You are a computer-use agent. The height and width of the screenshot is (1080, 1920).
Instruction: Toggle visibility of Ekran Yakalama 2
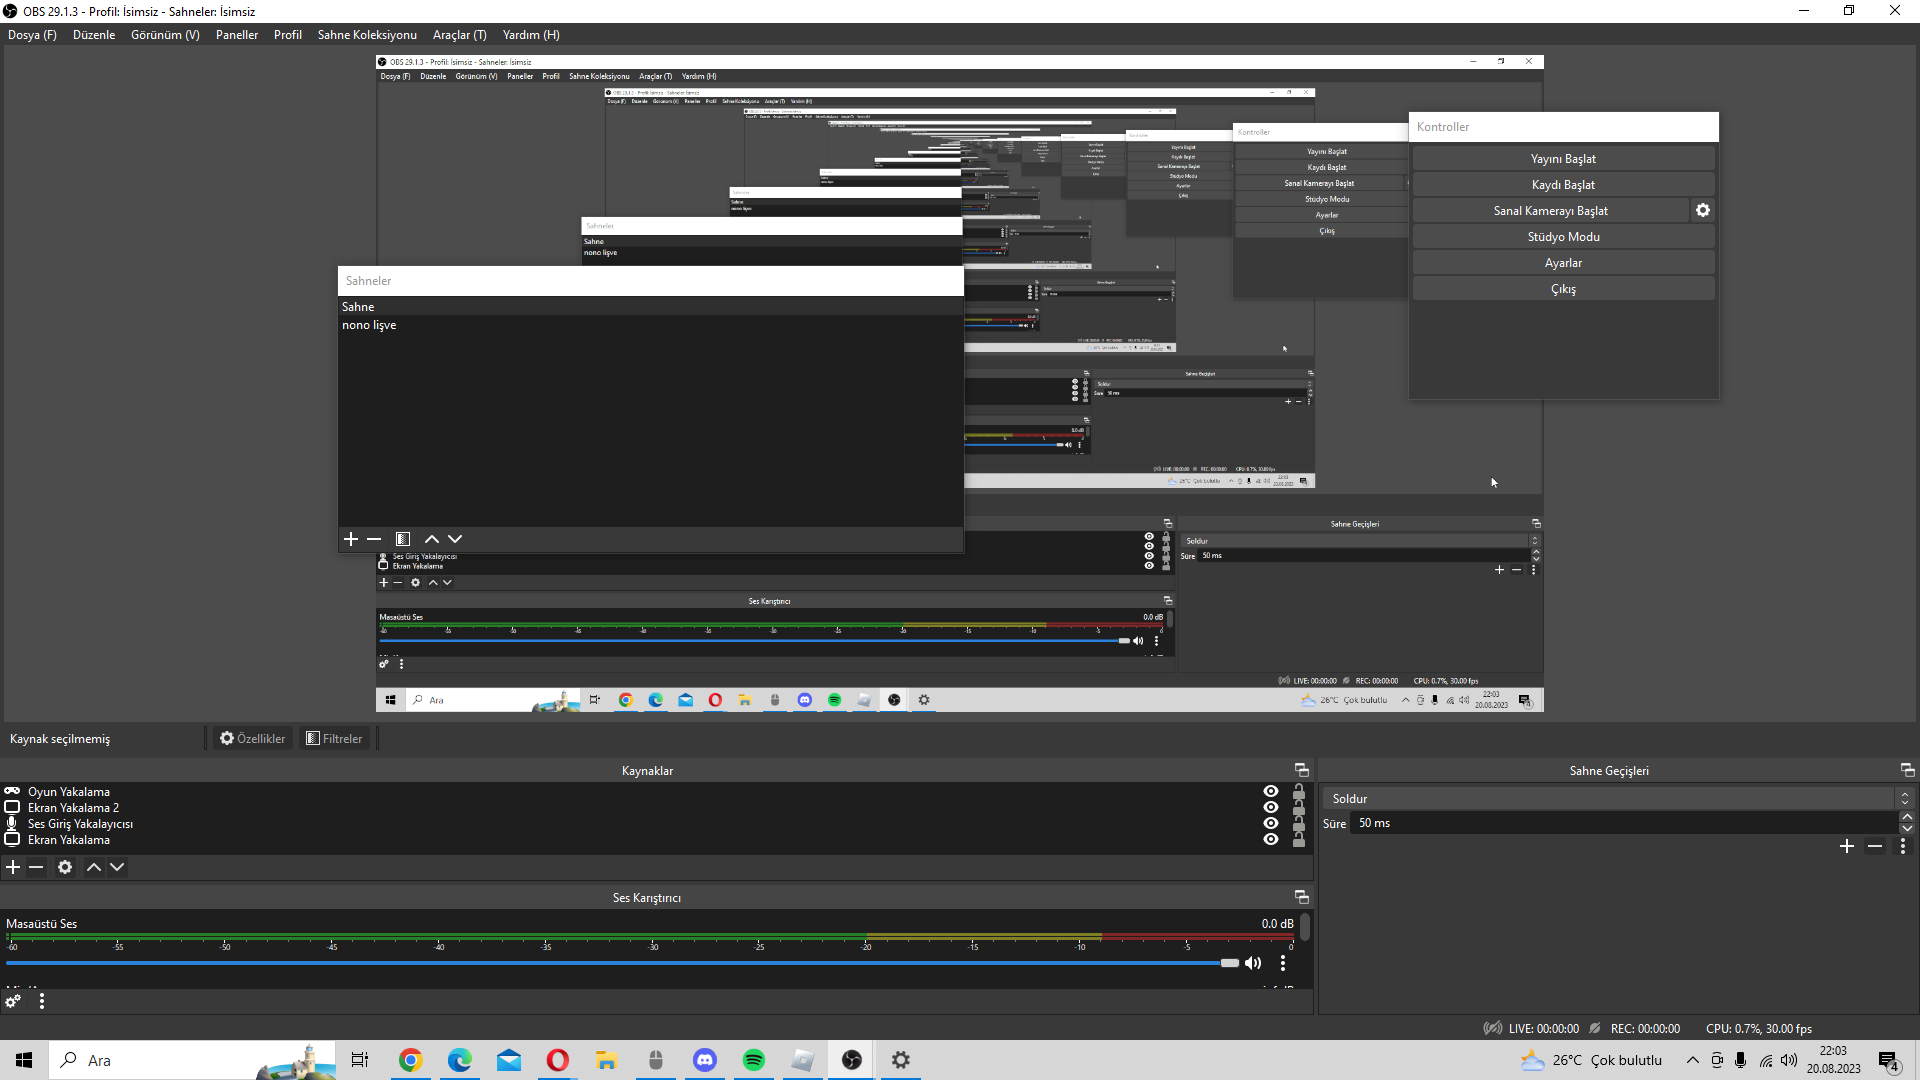pos(1271,807)
